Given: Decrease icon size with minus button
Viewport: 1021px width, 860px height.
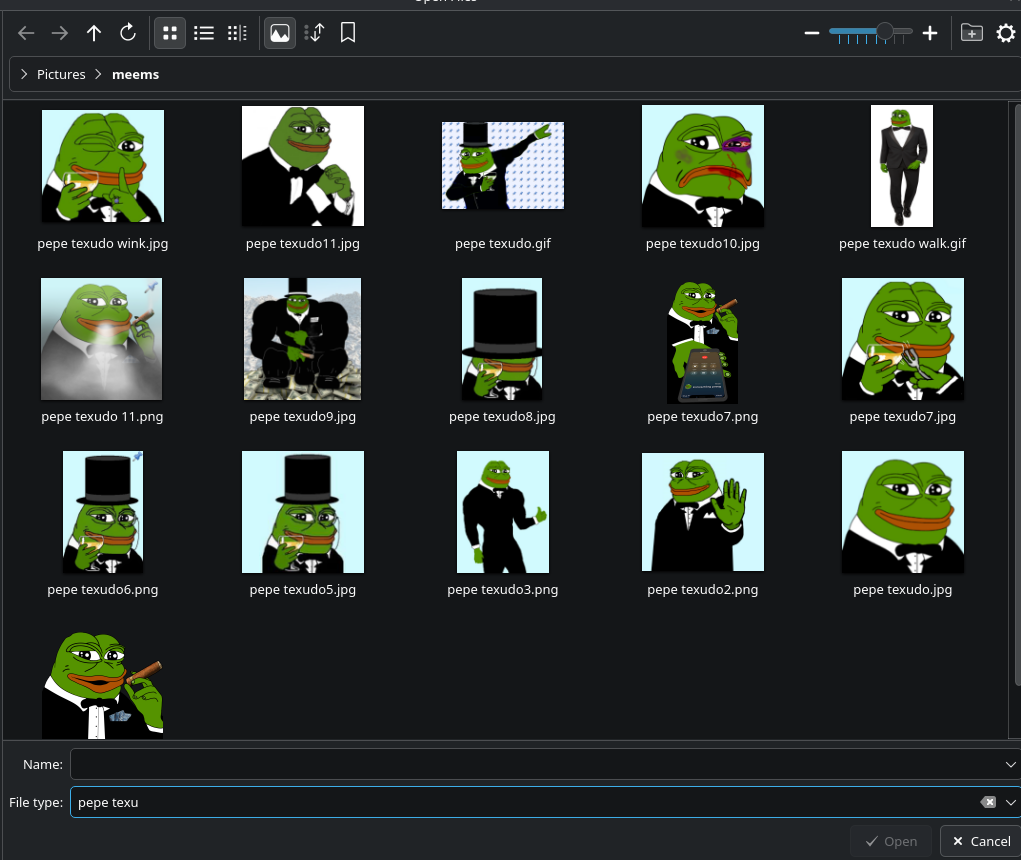Looking at the screenshot, I should point(811,33).
